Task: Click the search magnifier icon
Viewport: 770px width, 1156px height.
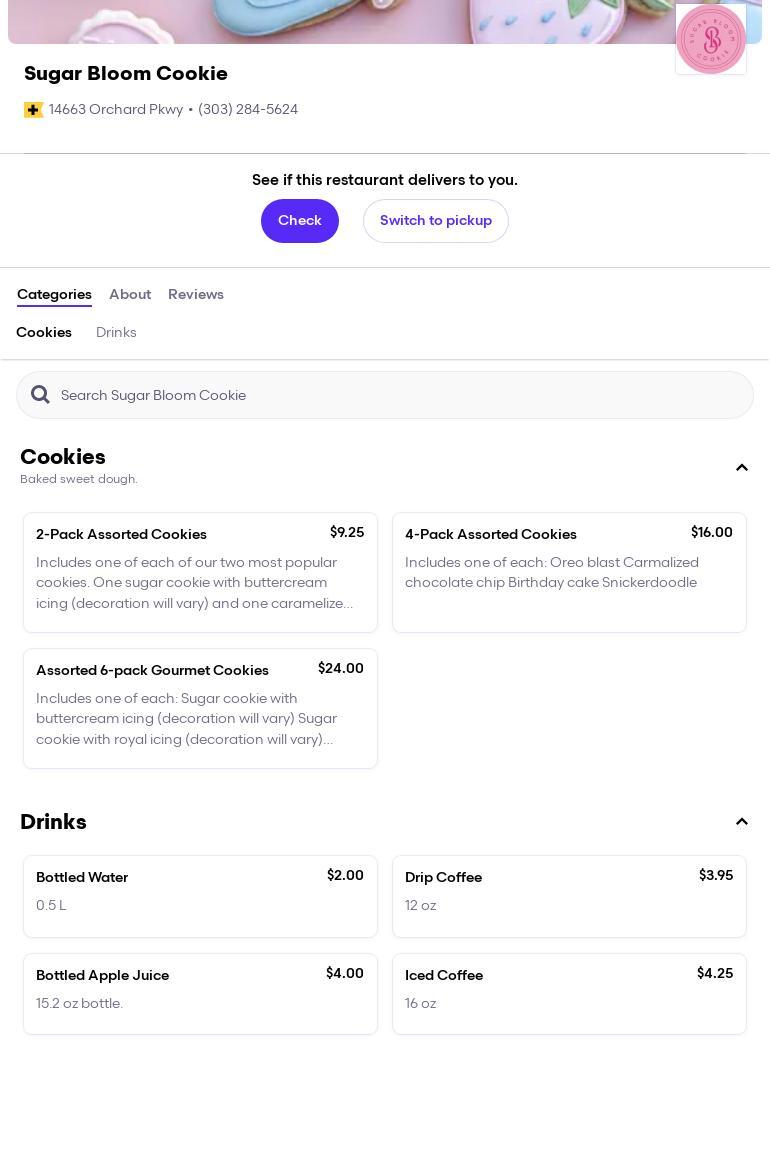Action: pos(40,395)
